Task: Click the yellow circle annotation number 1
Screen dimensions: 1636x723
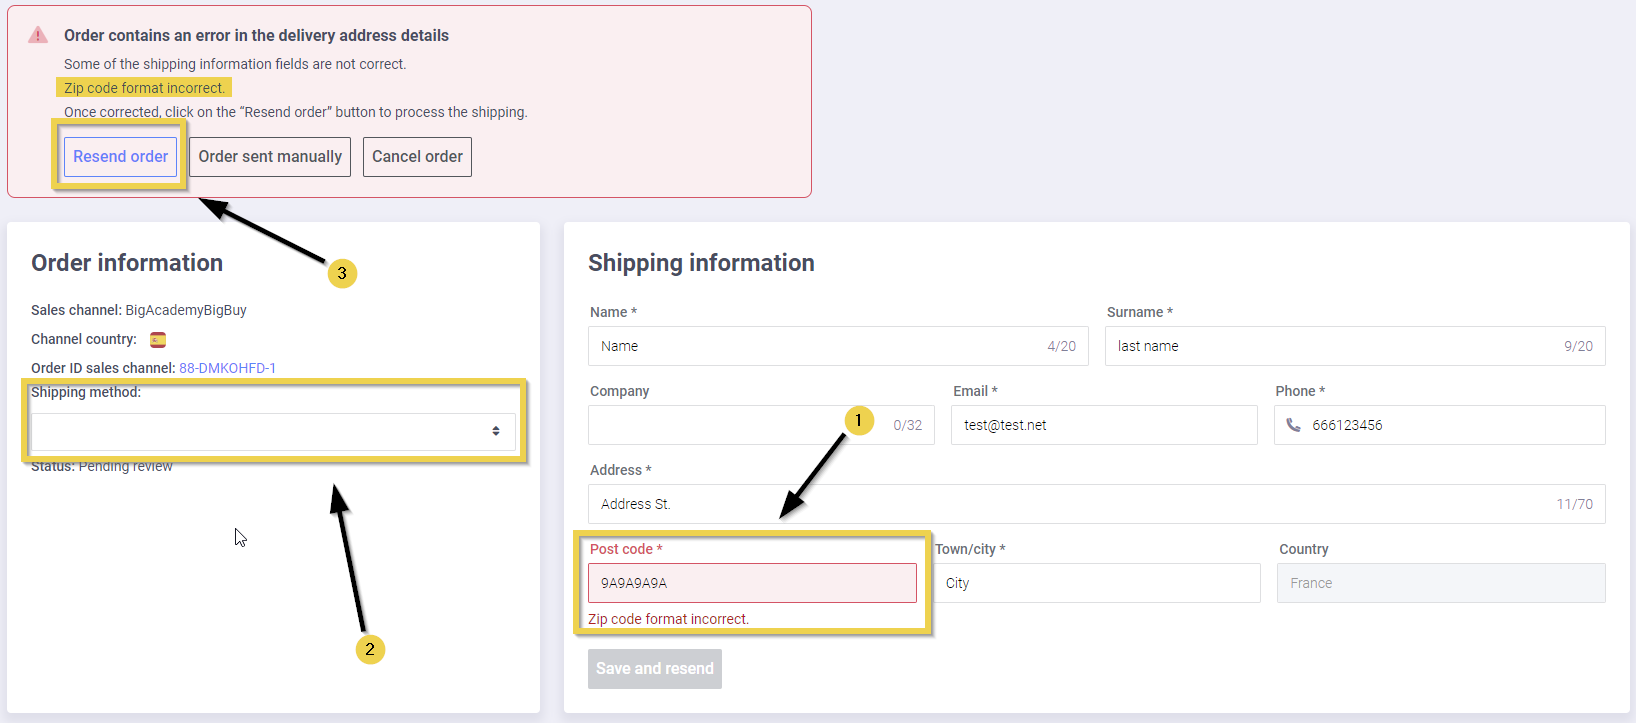Action: point(858,420)
